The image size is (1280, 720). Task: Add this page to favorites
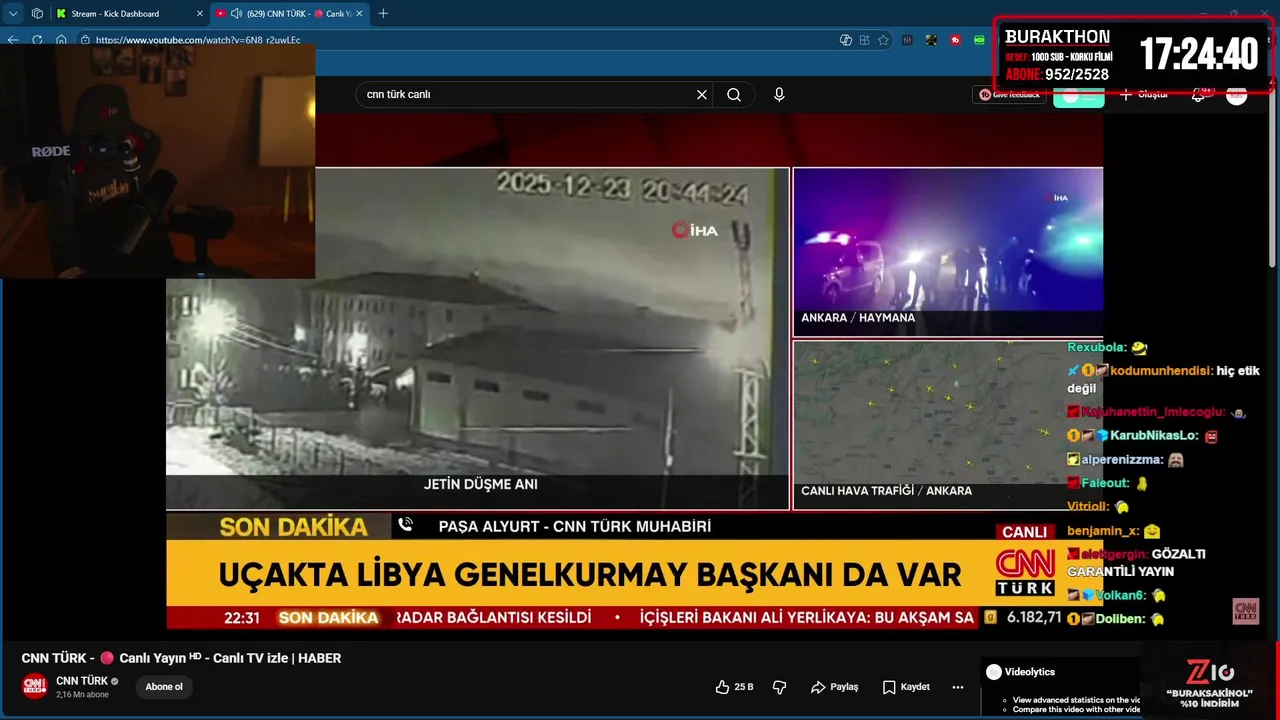pos(883,40)
